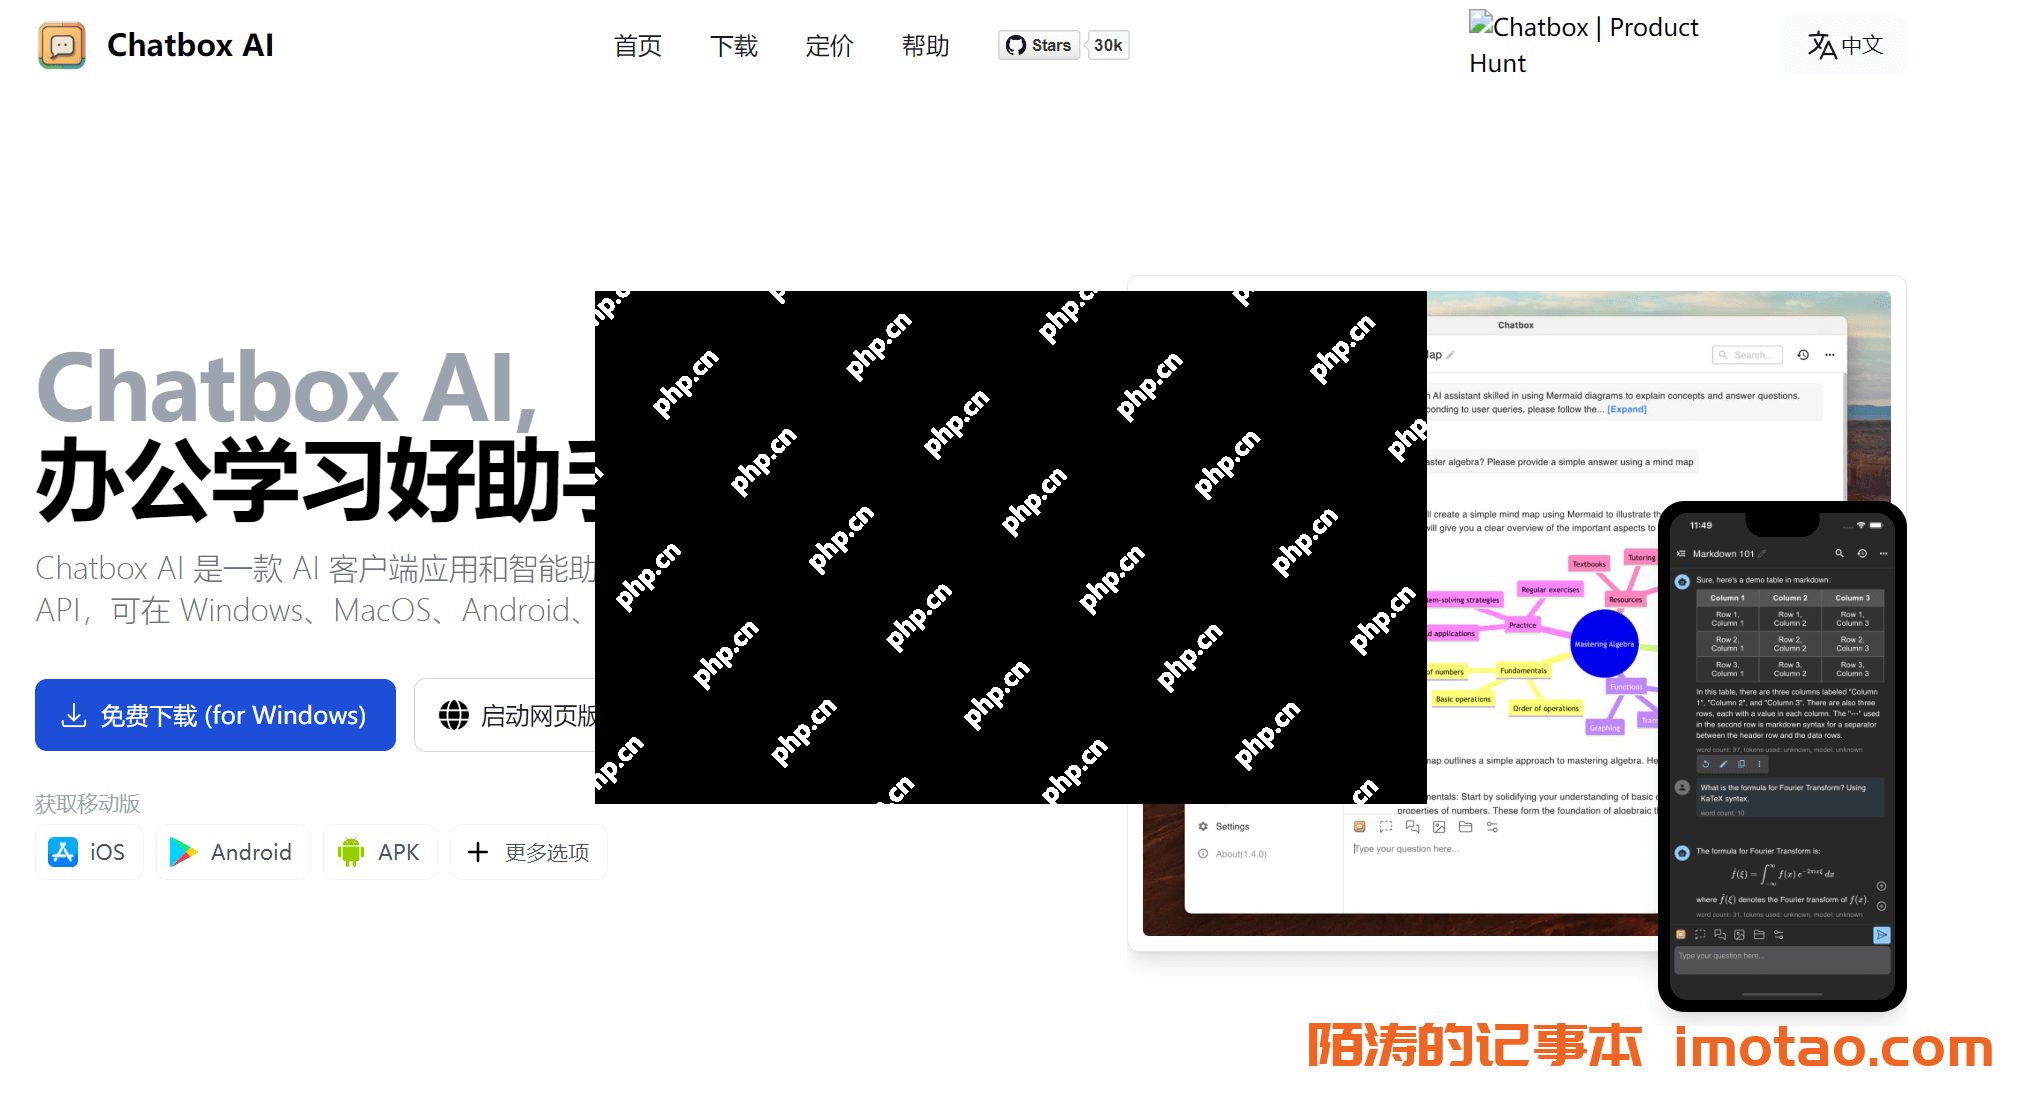The height and width of the screenshot is (1096, 2022).
Task: Click regenerate icon under phone table message
Action: click(1706, 764)
